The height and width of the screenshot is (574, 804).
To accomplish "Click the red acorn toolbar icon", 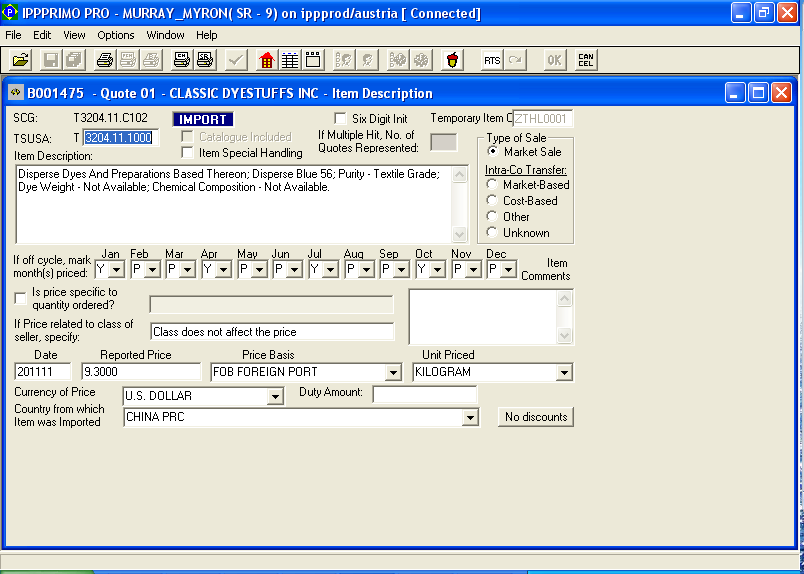I will click(x=453, y=60).
